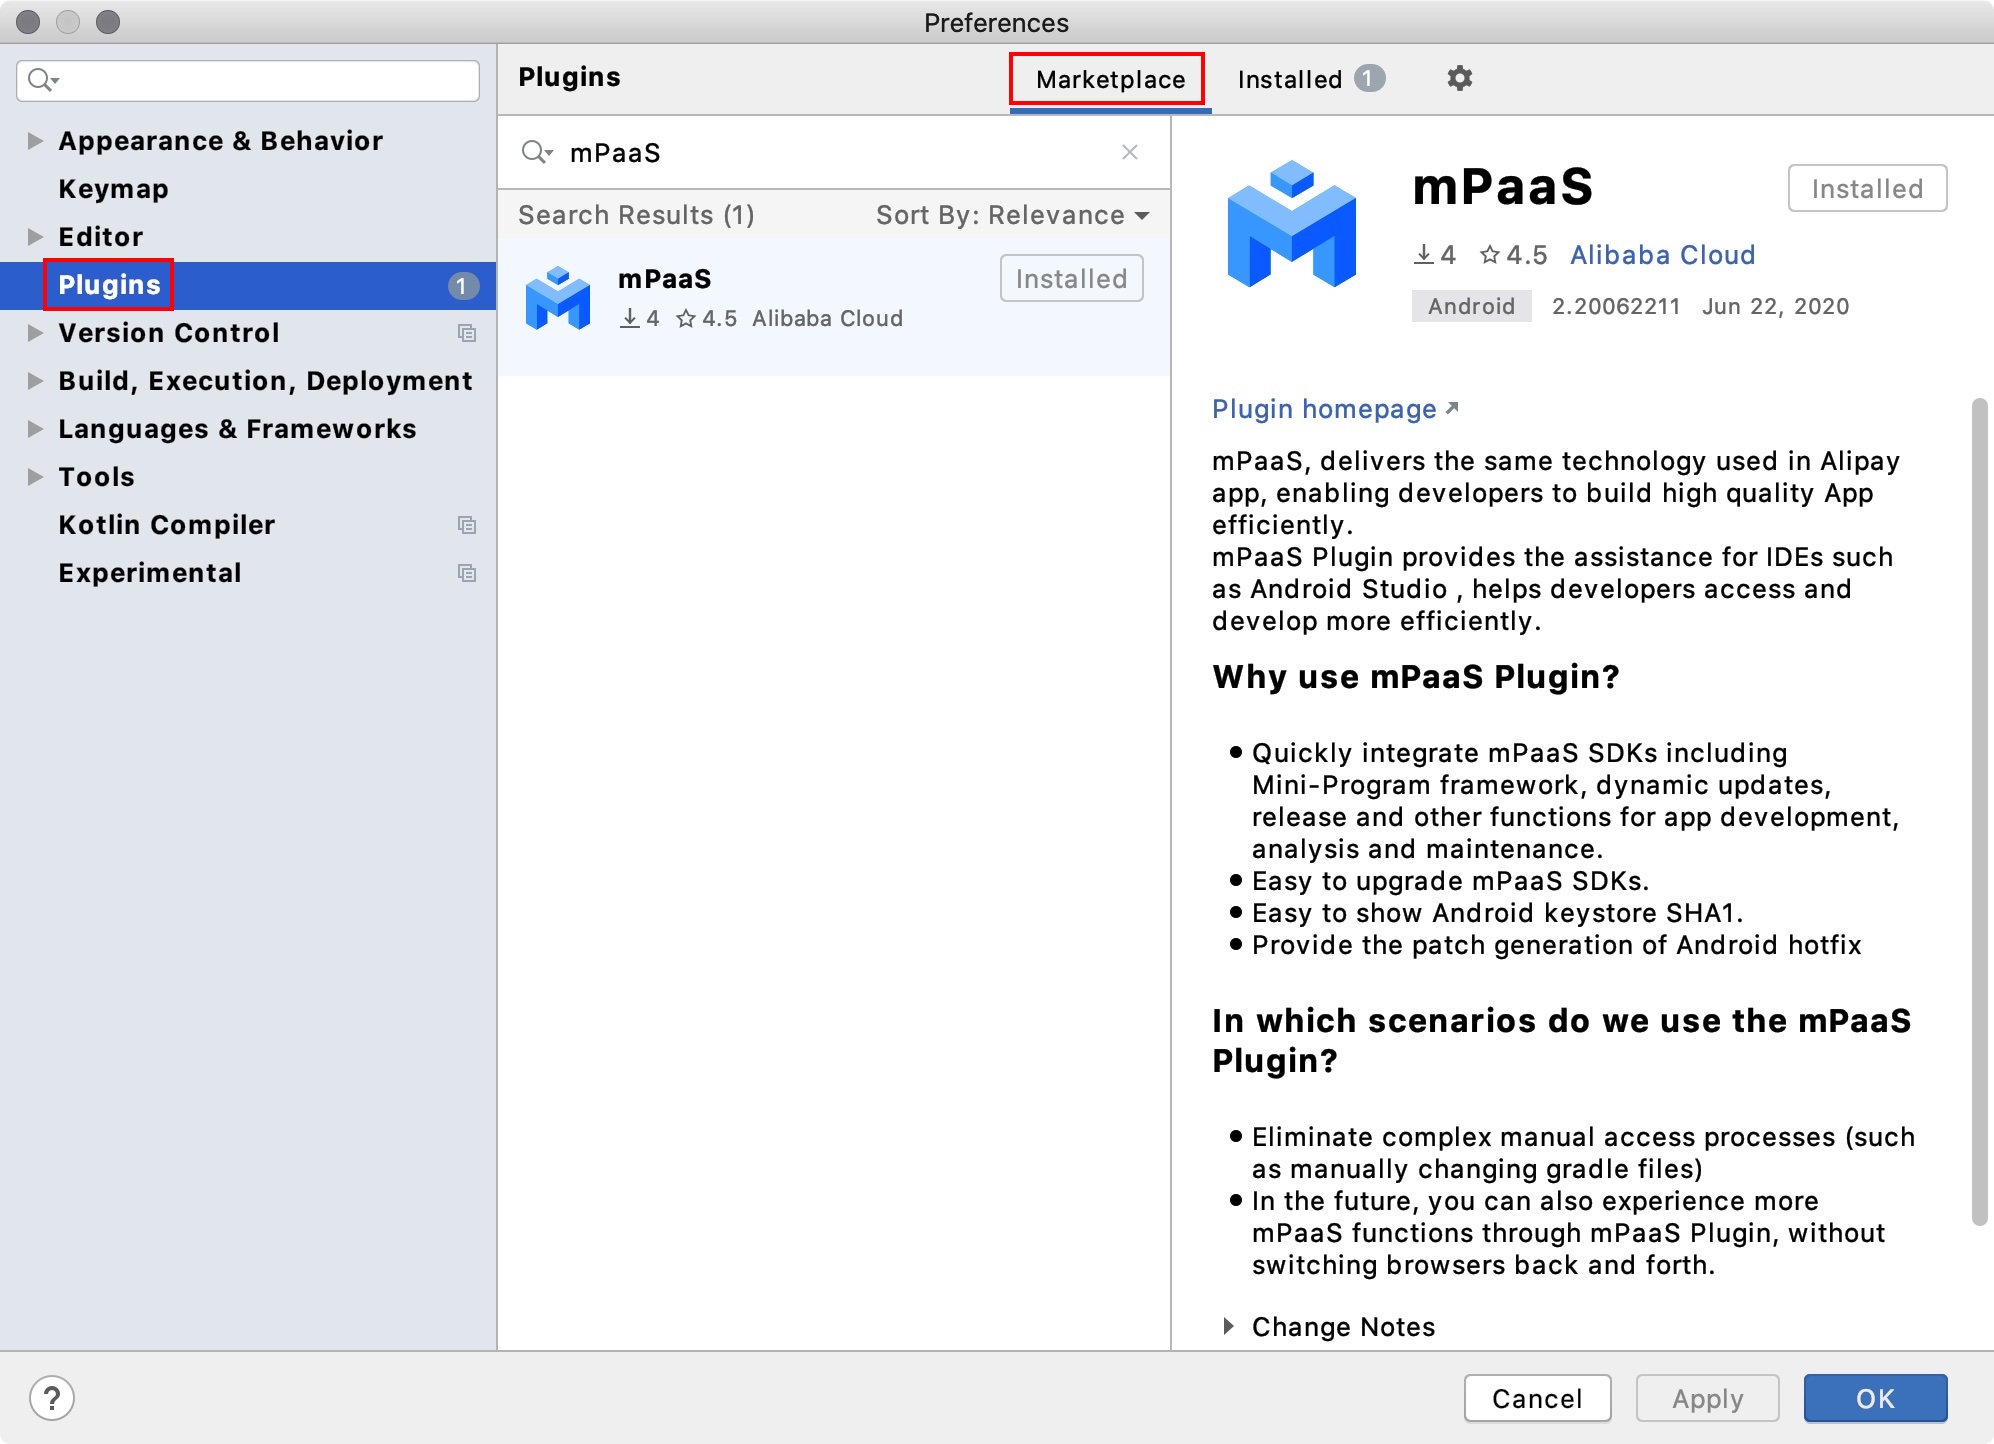Click the large mPaaS logo in details

pyautogui.click(x=1291, y=224)
